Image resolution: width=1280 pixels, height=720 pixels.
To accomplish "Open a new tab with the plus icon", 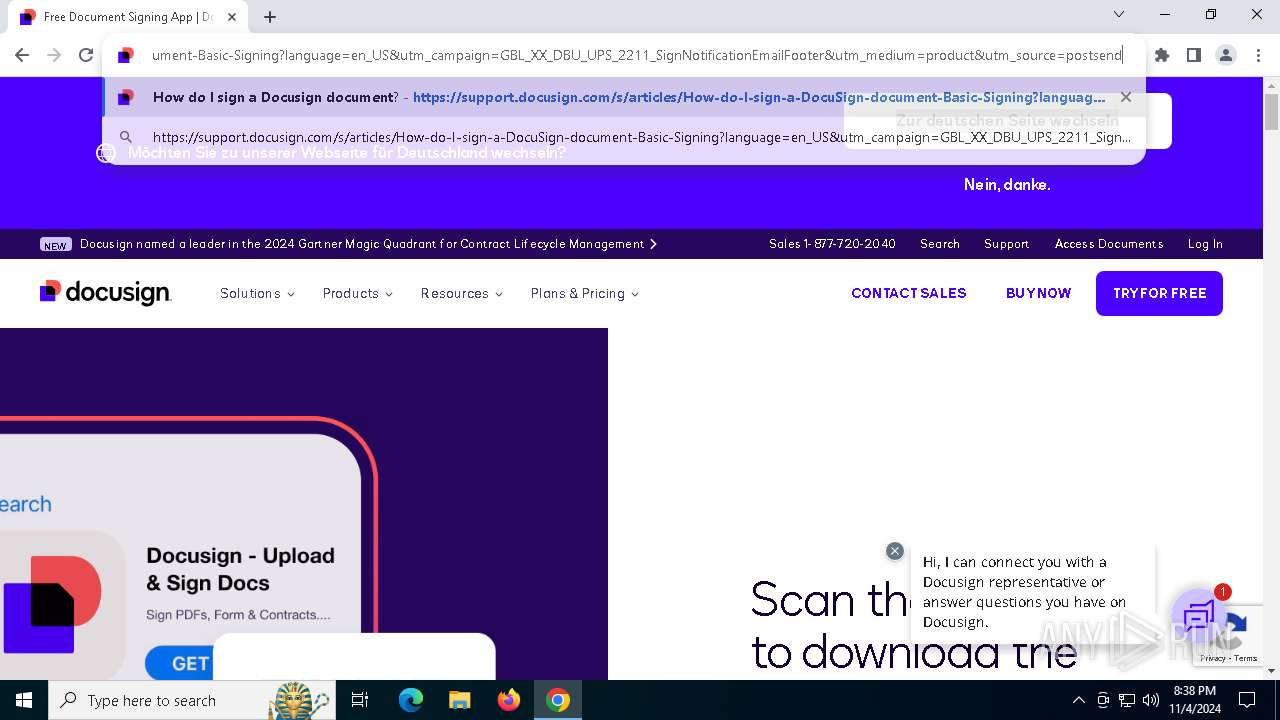I will point(270,17).
